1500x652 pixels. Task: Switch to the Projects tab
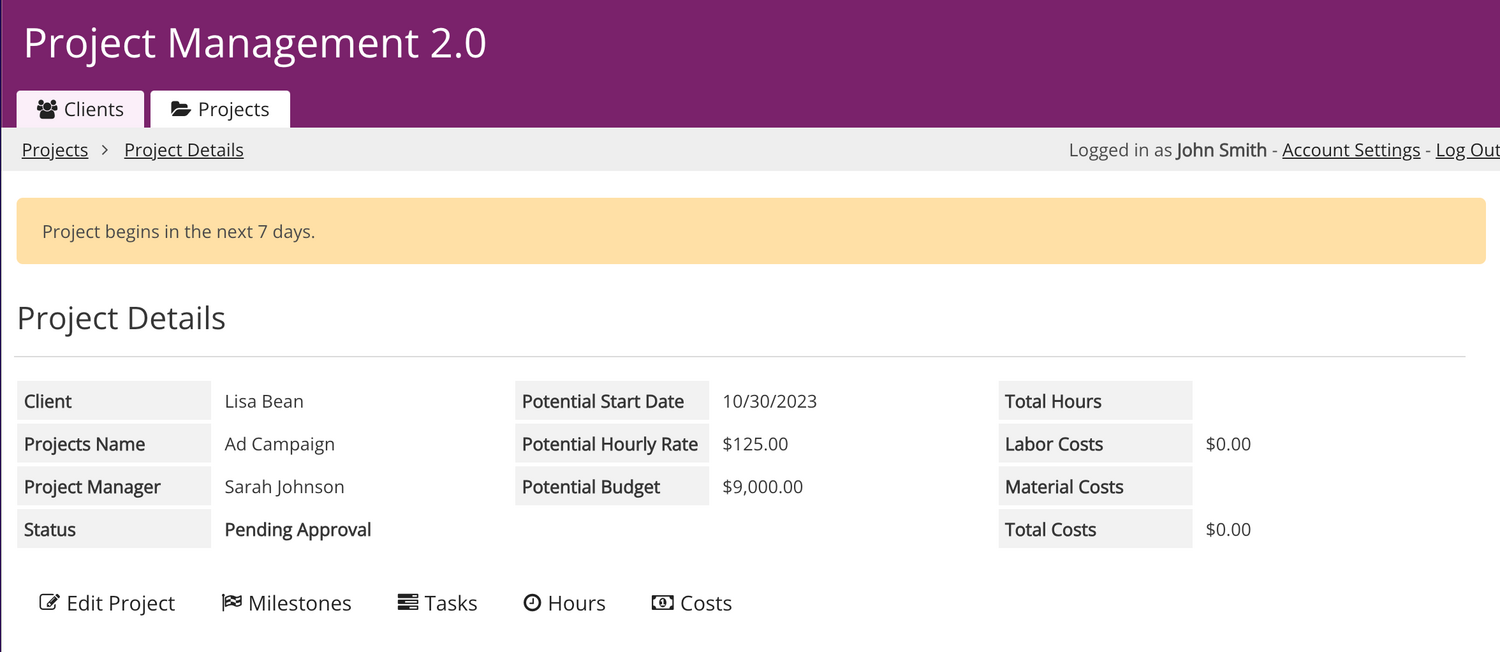[220, 109]
